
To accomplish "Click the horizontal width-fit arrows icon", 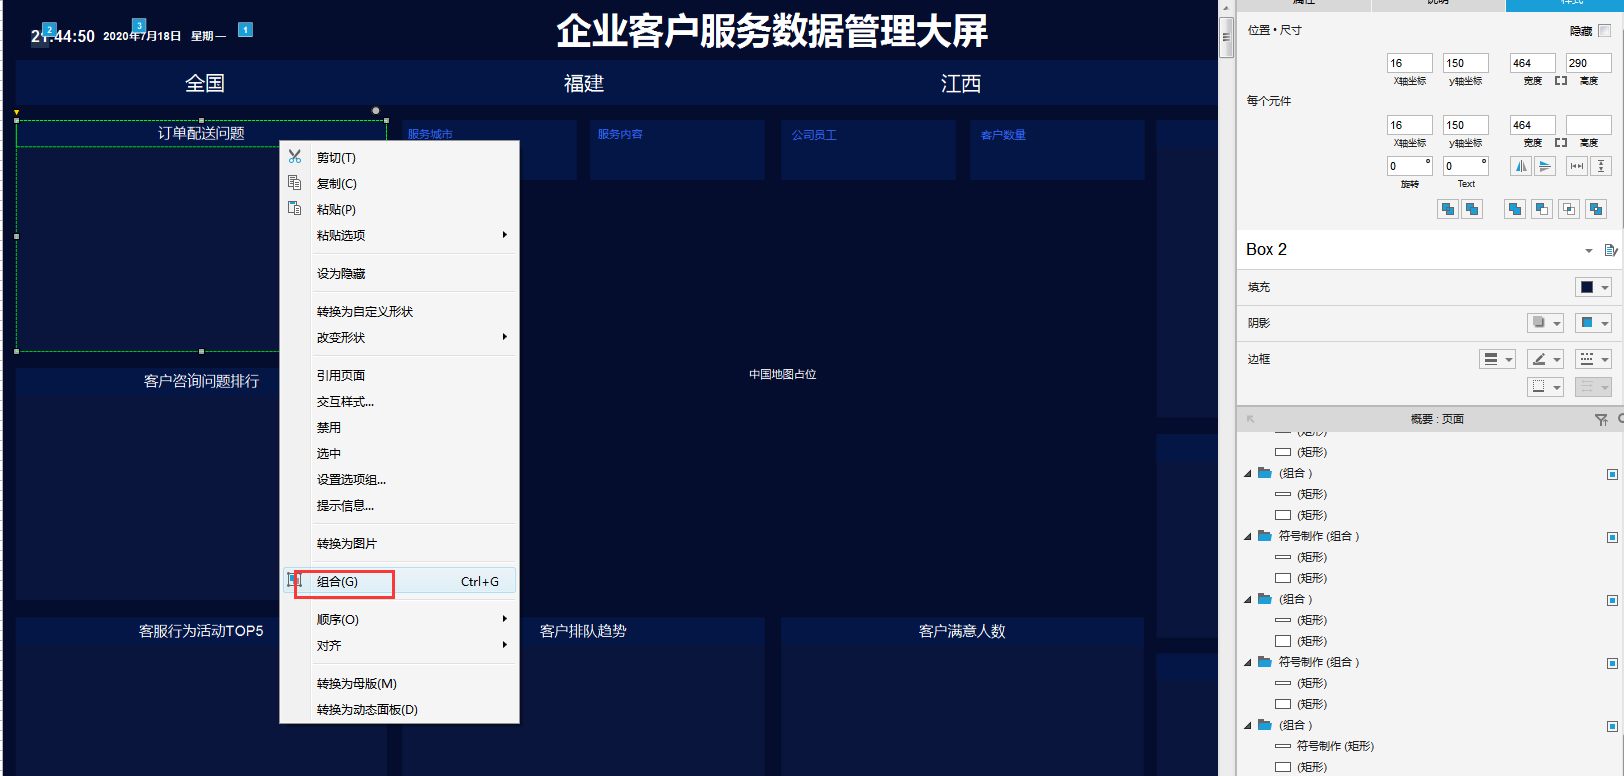I will (1577, 166).
